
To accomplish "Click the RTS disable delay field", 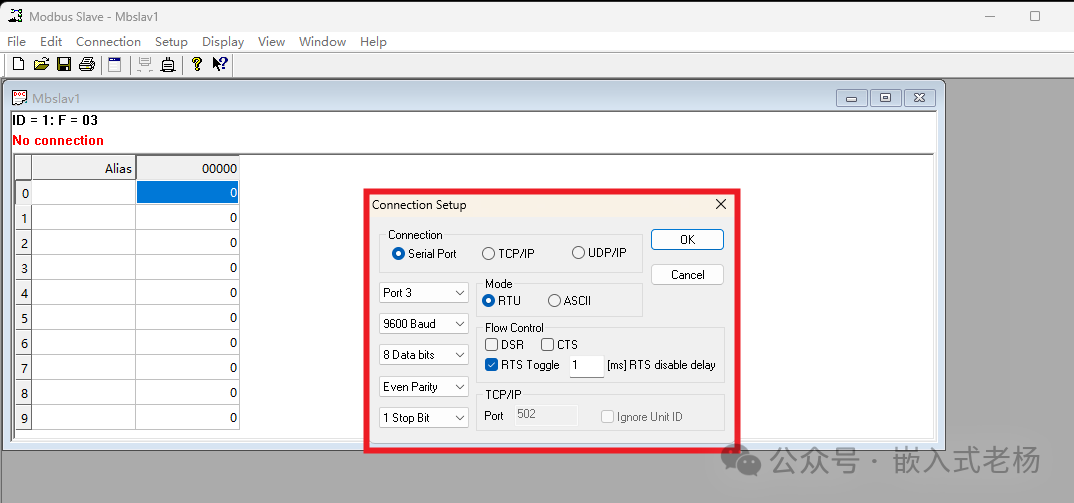I will coord(586,366).
